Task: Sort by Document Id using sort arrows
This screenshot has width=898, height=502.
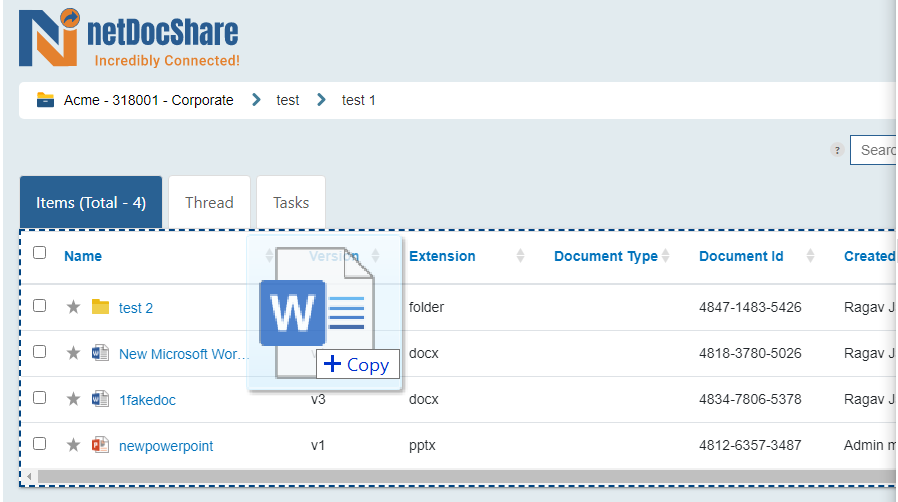Action: (810, 256)
